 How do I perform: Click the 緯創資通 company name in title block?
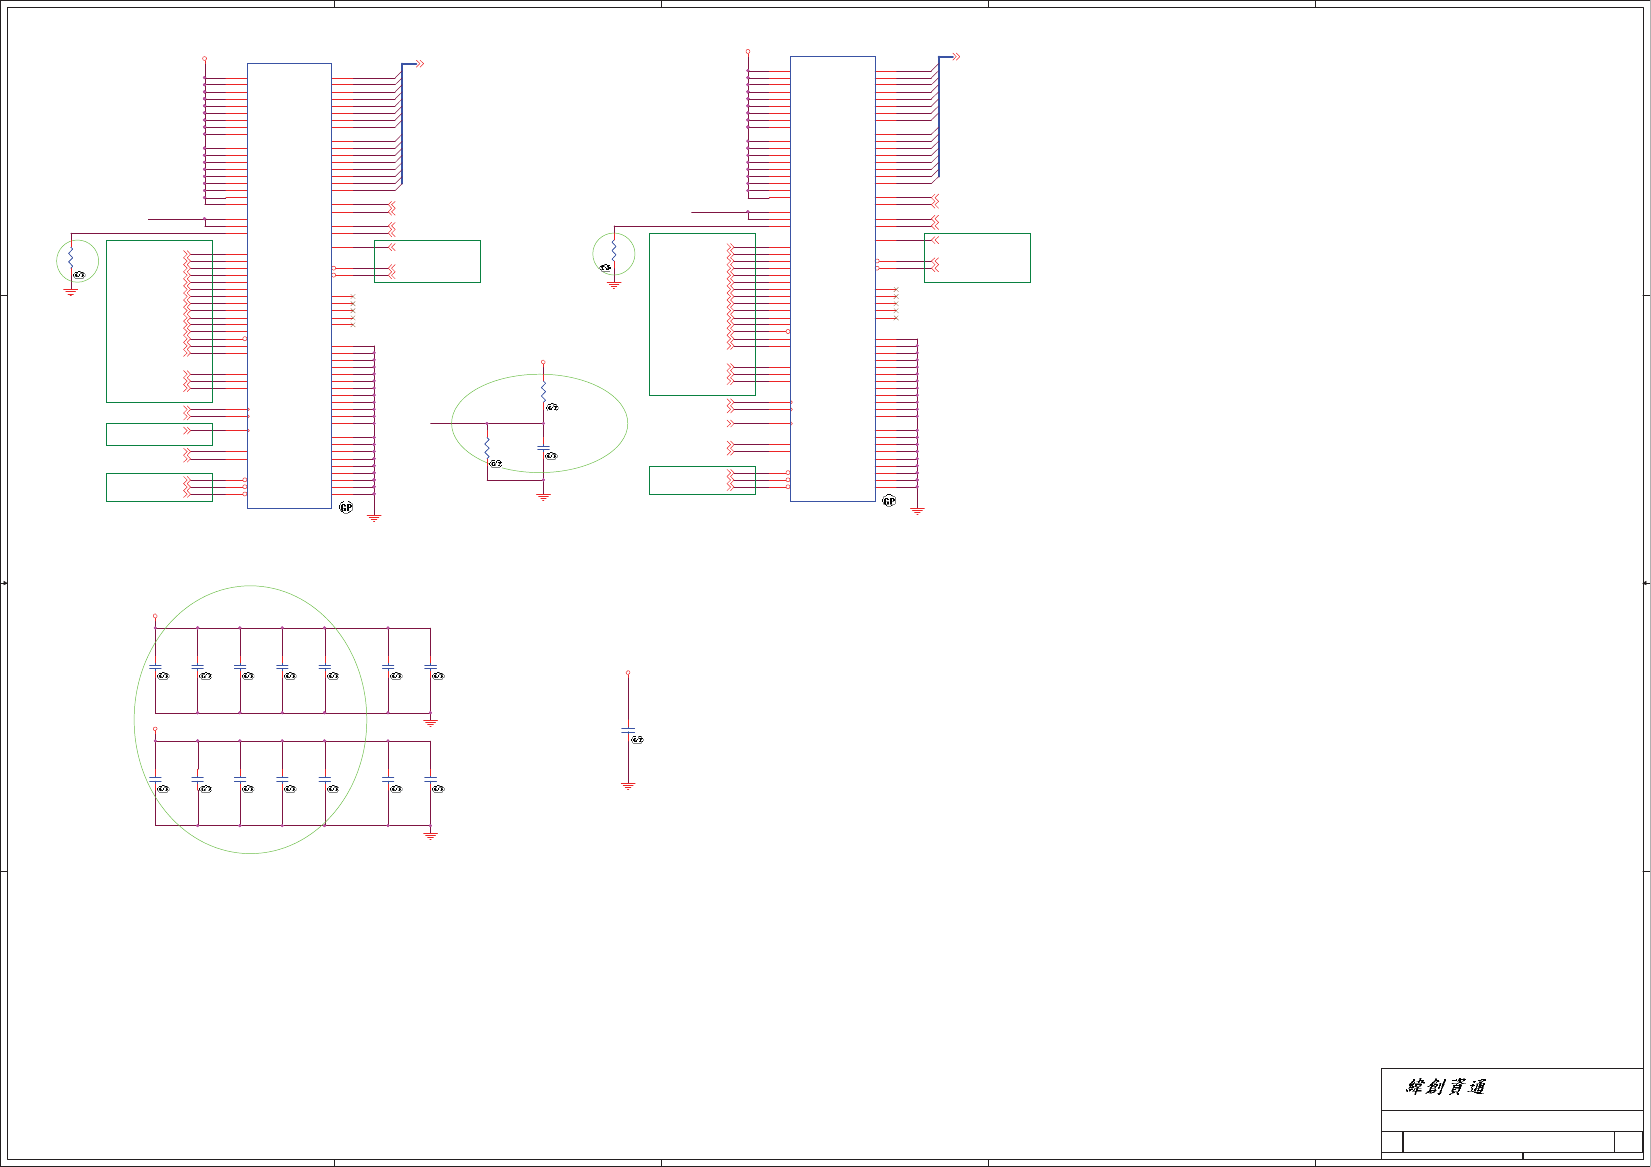click(x=1446, y=1086)
